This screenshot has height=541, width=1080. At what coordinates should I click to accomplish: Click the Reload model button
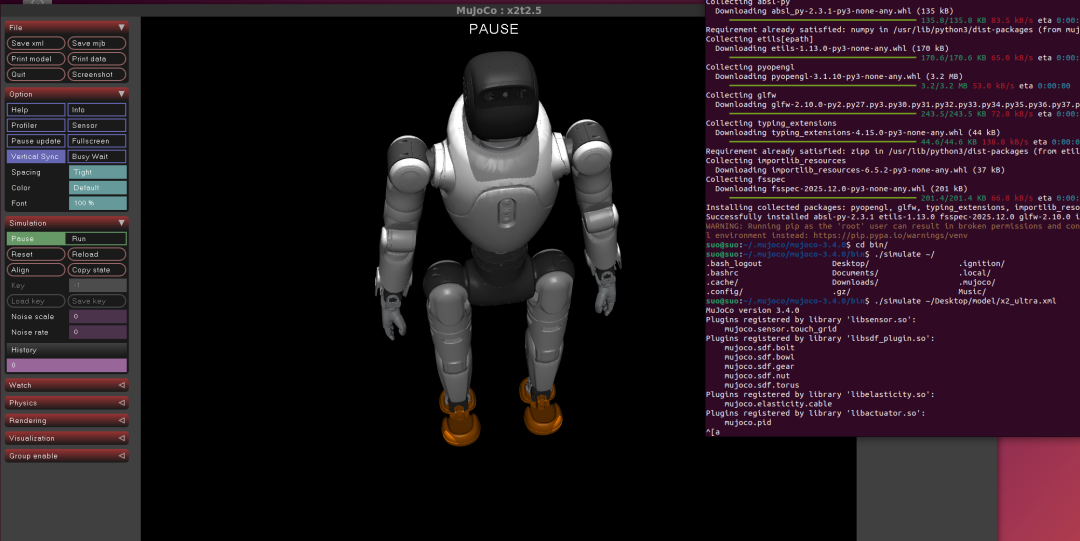pos(96,254)
